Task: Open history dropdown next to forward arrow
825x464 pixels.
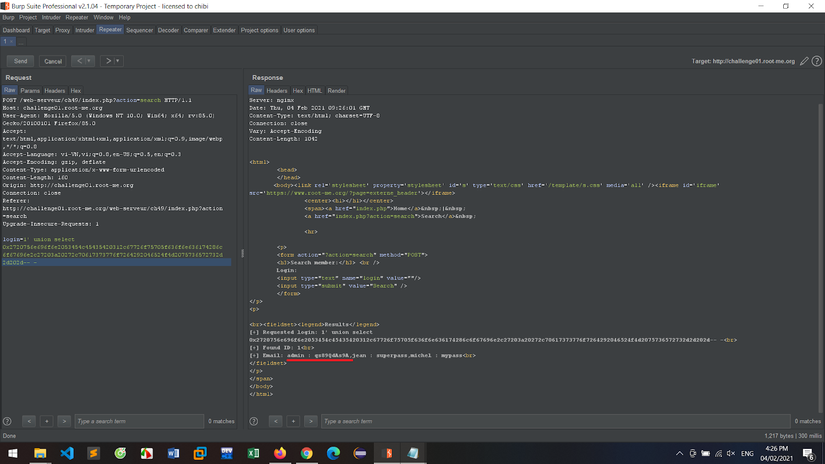Action: [x=119, y=61]
